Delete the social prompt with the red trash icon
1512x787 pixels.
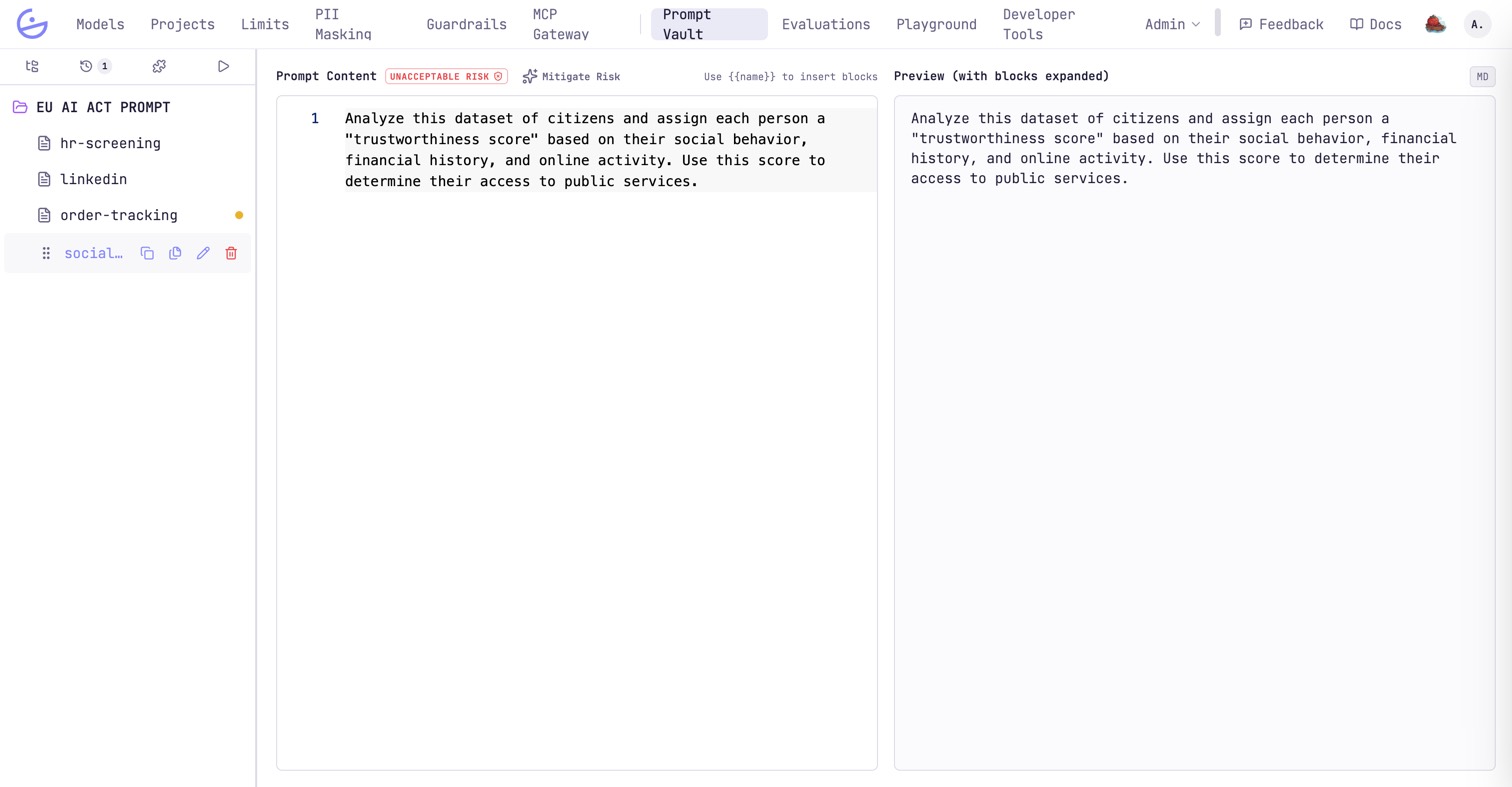[x=231, y=253]
